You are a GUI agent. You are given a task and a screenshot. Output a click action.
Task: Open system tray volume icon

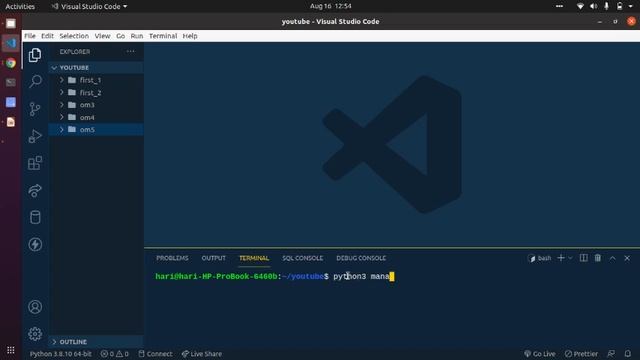point(593,6)
